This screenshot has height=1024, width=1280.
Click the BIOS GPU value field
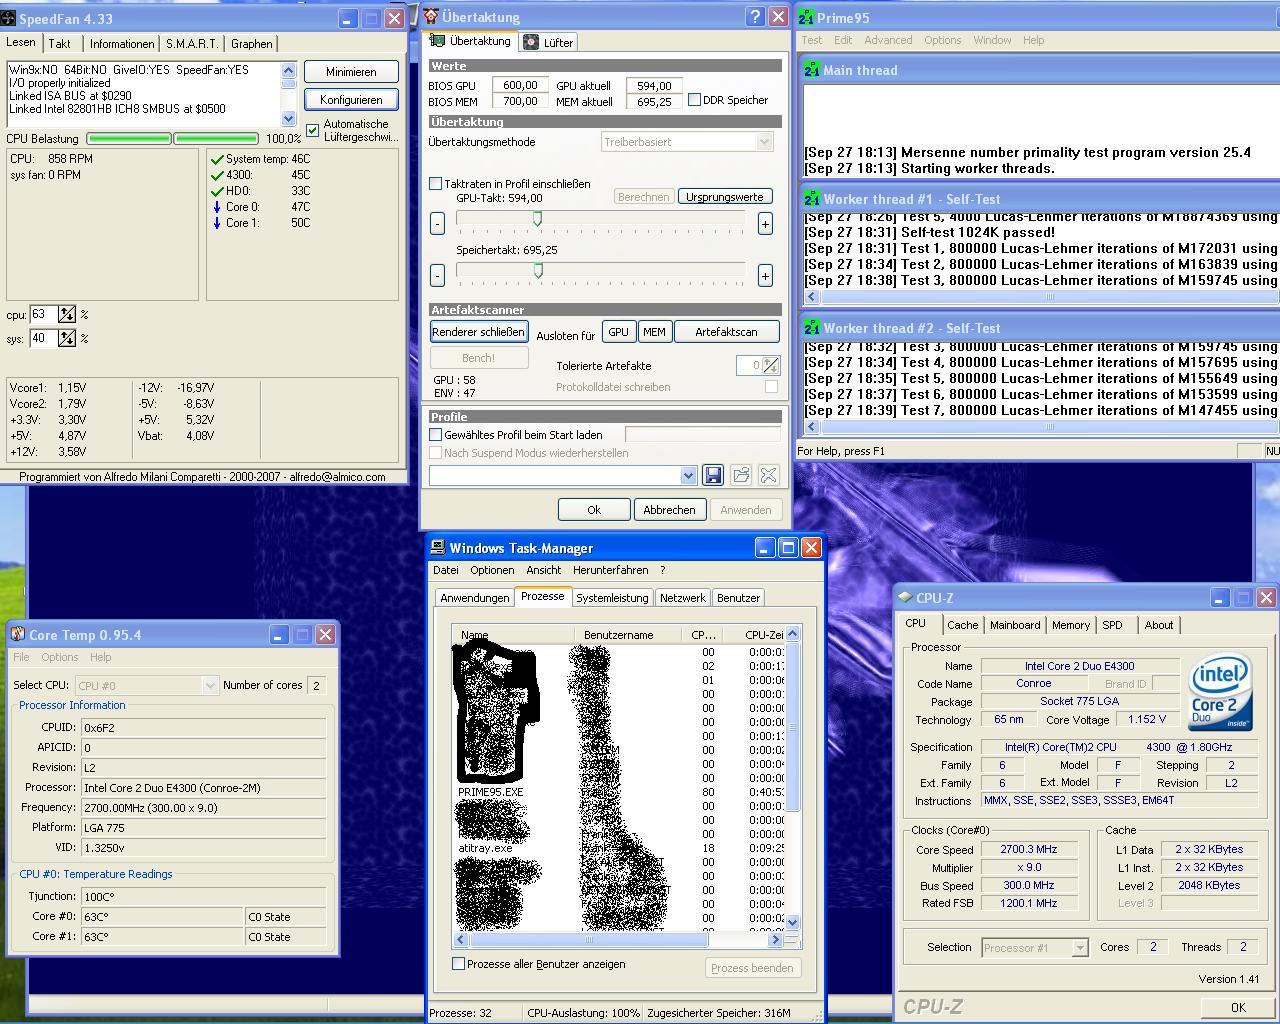click(x=520, y=85)
